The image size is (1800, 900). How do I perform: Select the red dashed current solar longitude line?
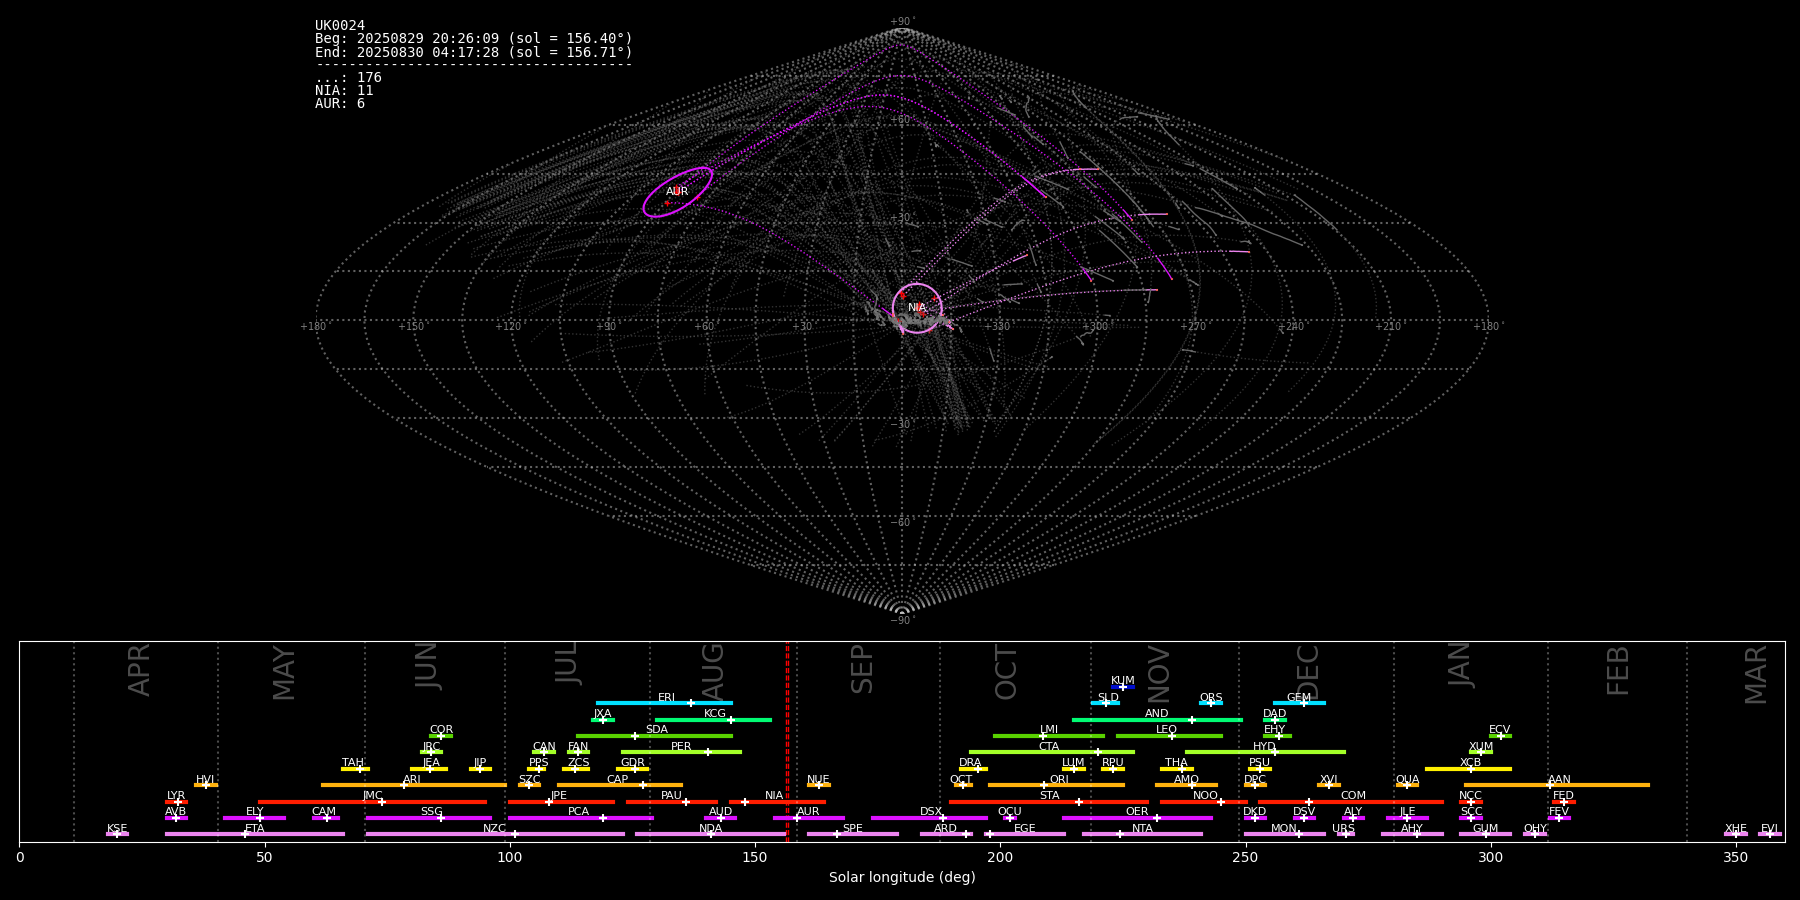pyautogui.click(x=787, y=741)
